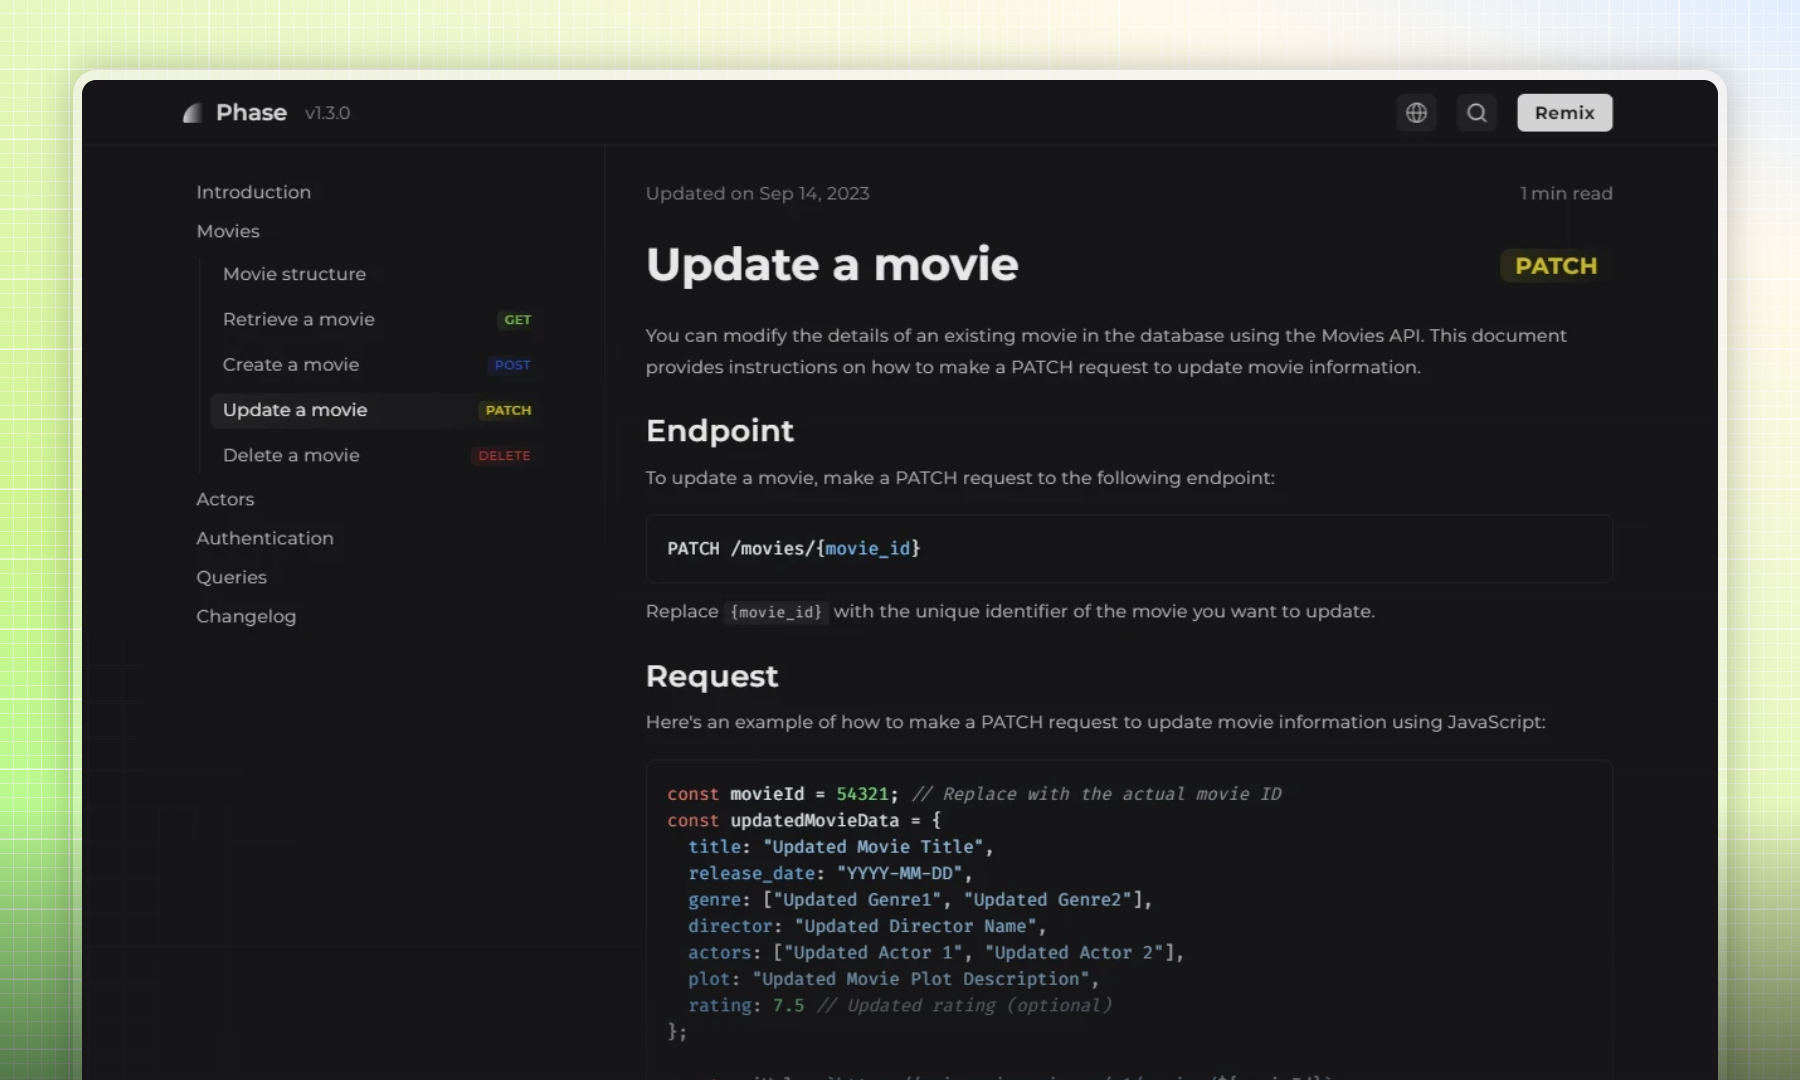Click movie_id variable in endpoint code
The height and width of the screenshot is (1080, 1800).
click(x=867, y=548)
